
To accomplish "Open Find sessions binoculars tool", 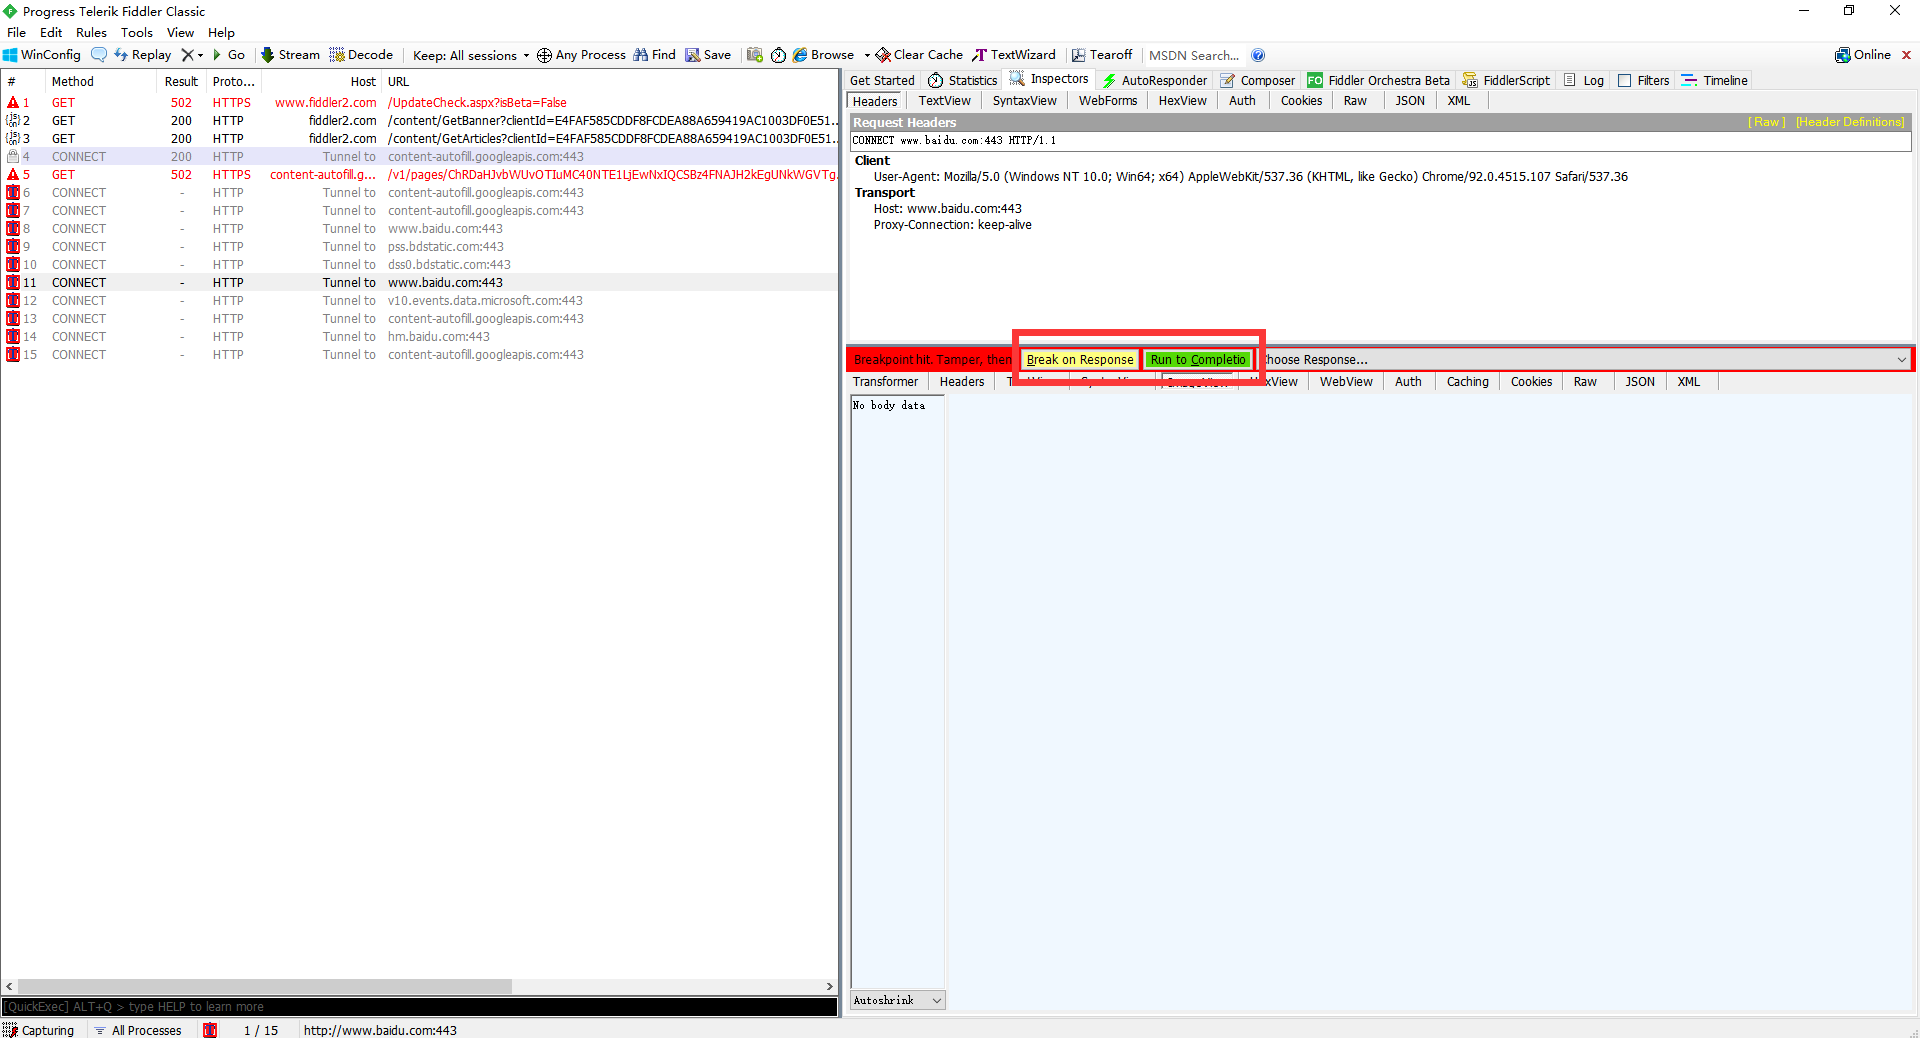I will coord(655,55).
